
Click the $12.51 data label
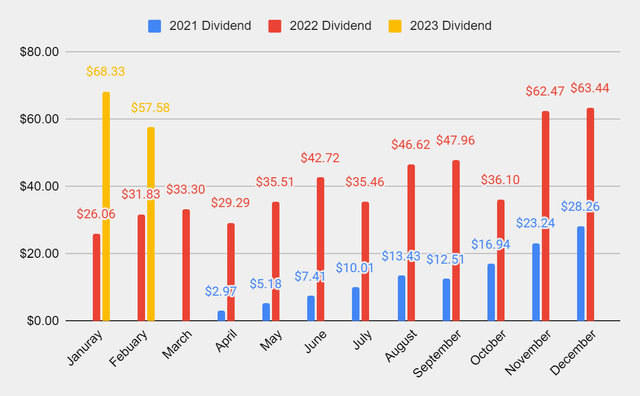[446, 260]
